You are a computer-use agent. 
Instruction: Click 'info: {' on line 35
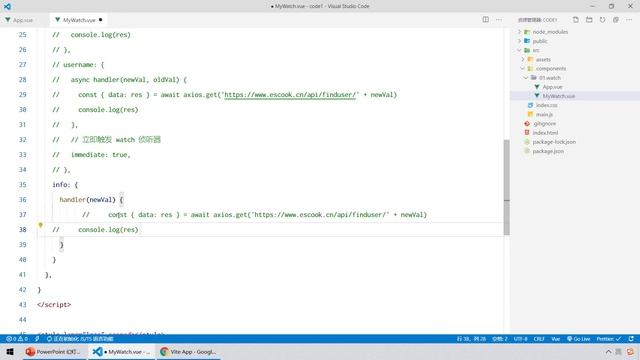click(65, 184)
